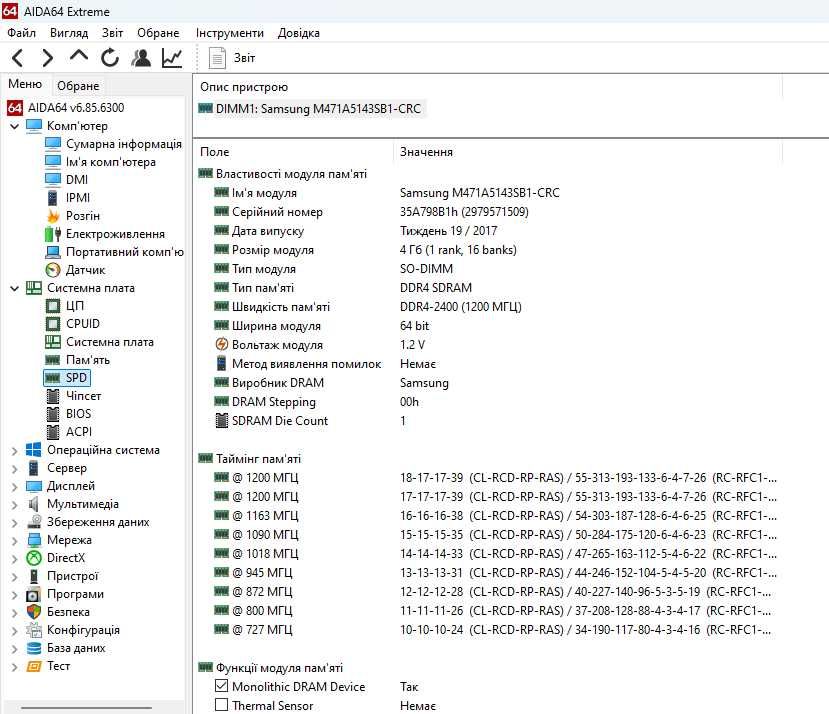Expand the Пристрої tree node
829x714 pixels.
coord(14,576)
